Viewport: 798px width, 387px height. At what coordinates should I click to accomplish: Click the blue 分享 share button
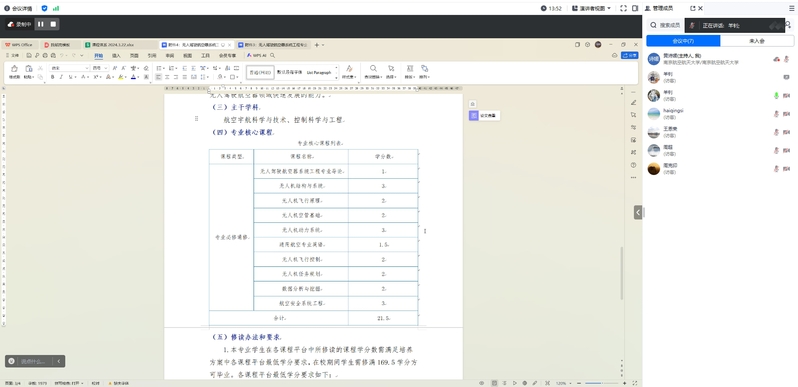[x=630, y=55]
